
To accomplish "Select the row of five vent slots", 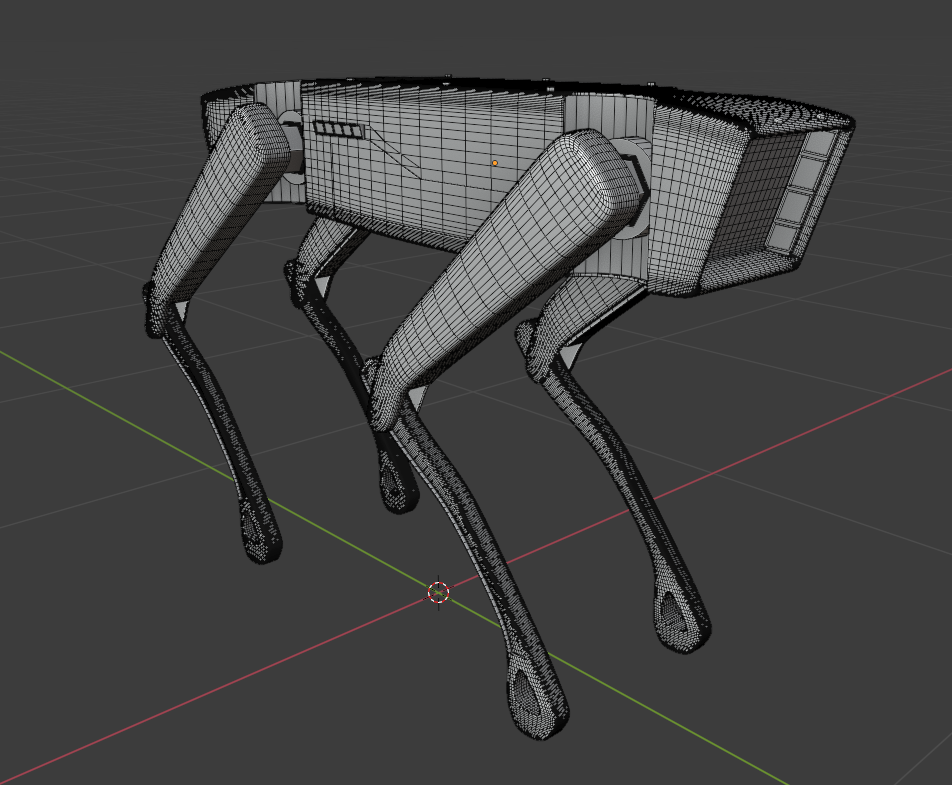I will [339, 129].
